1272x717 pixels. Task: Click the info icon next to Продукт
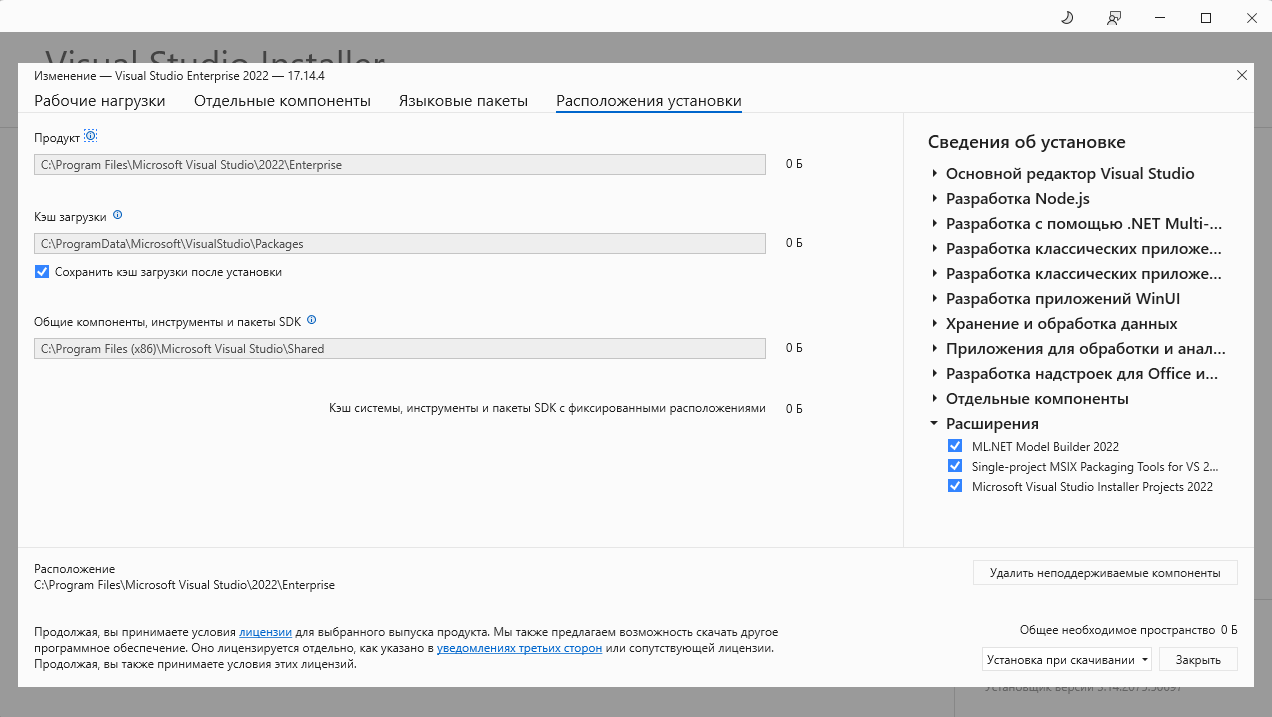[x=91, y=136]
